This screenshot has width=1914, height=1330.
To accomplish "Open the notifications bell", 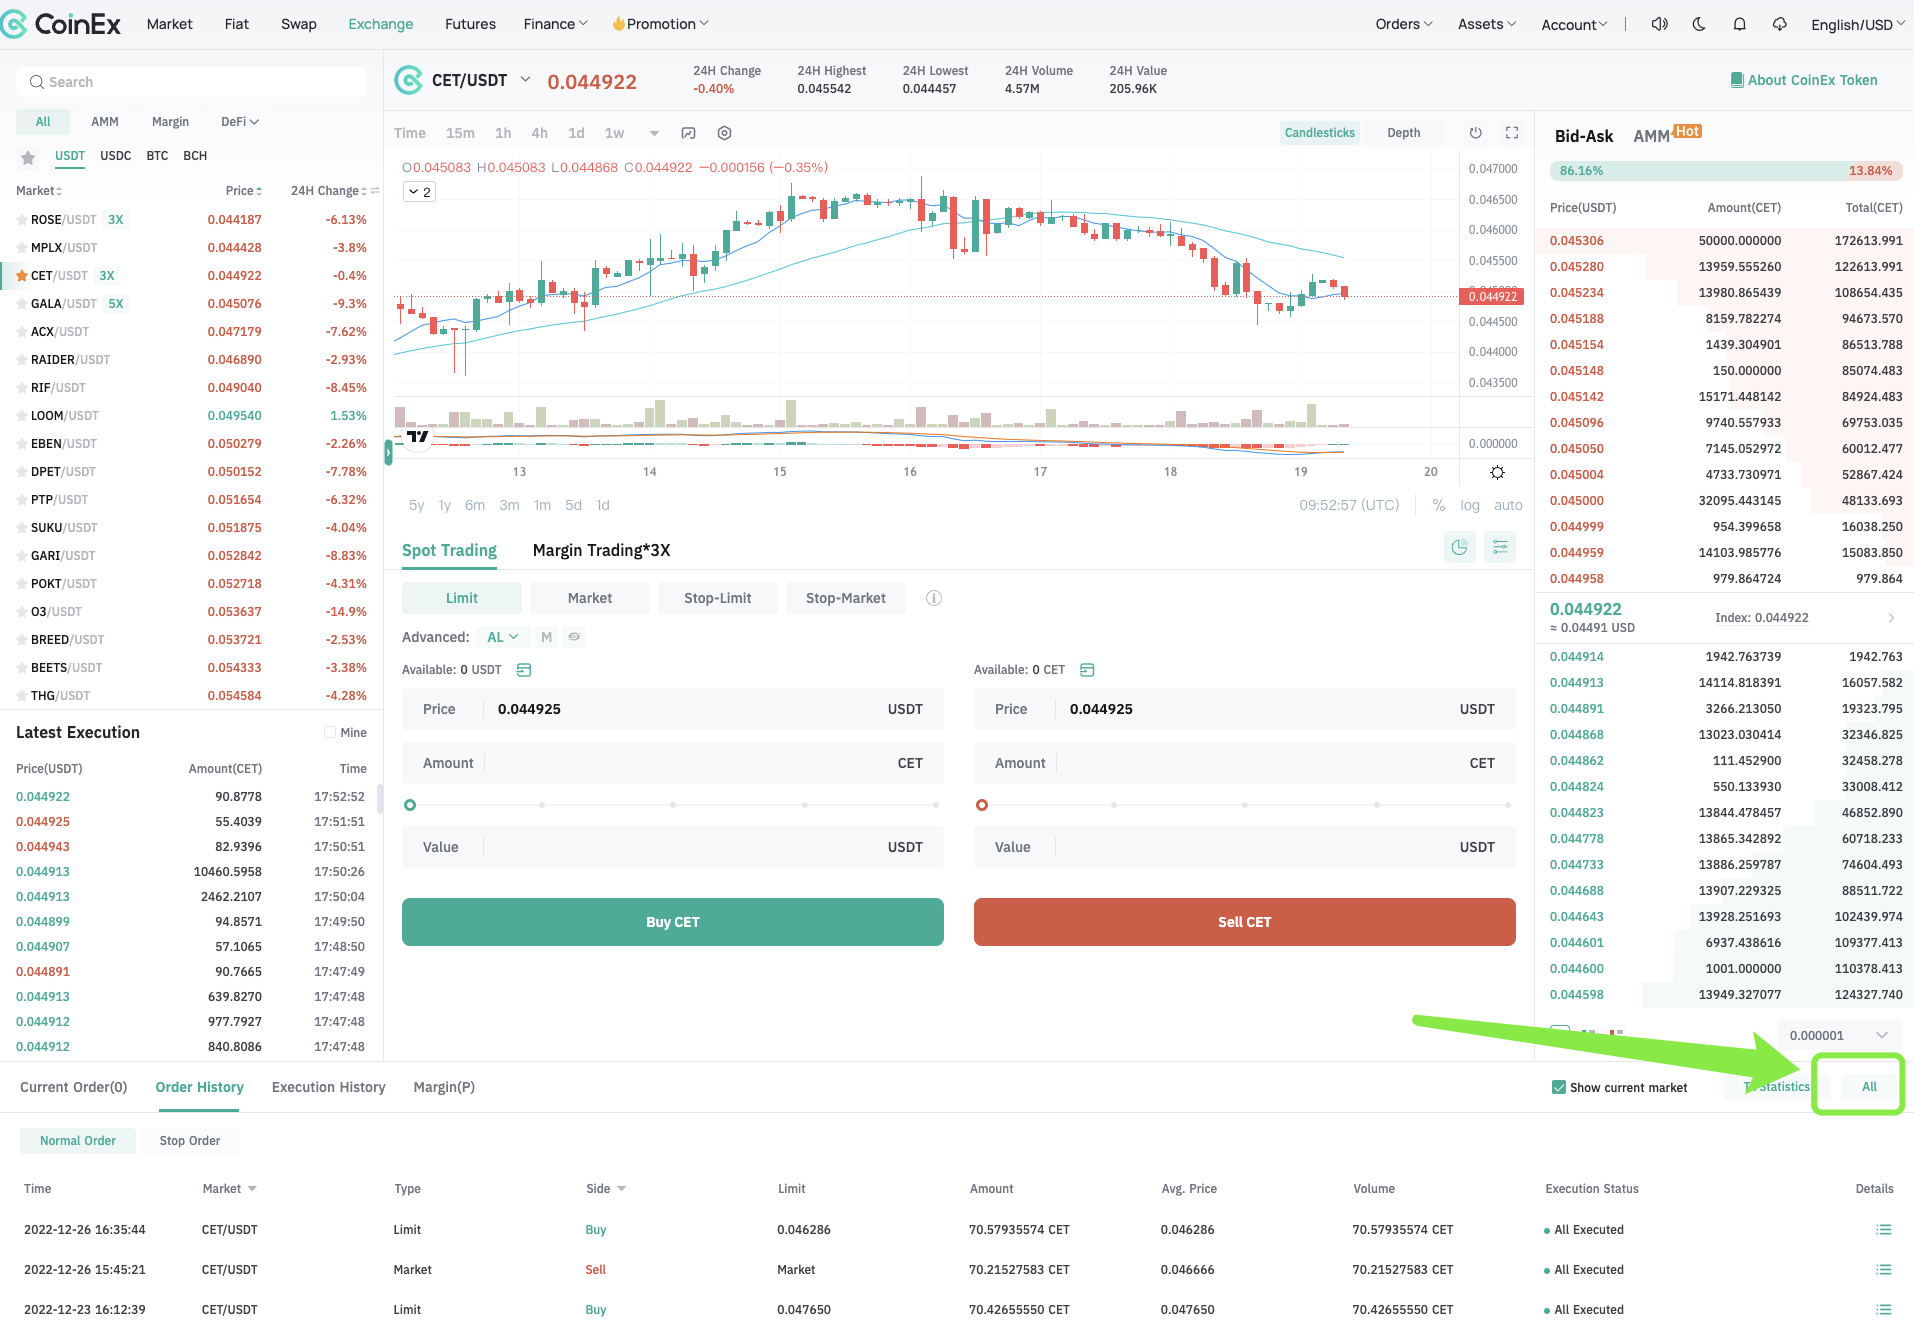I will [x=1739, y=24].
